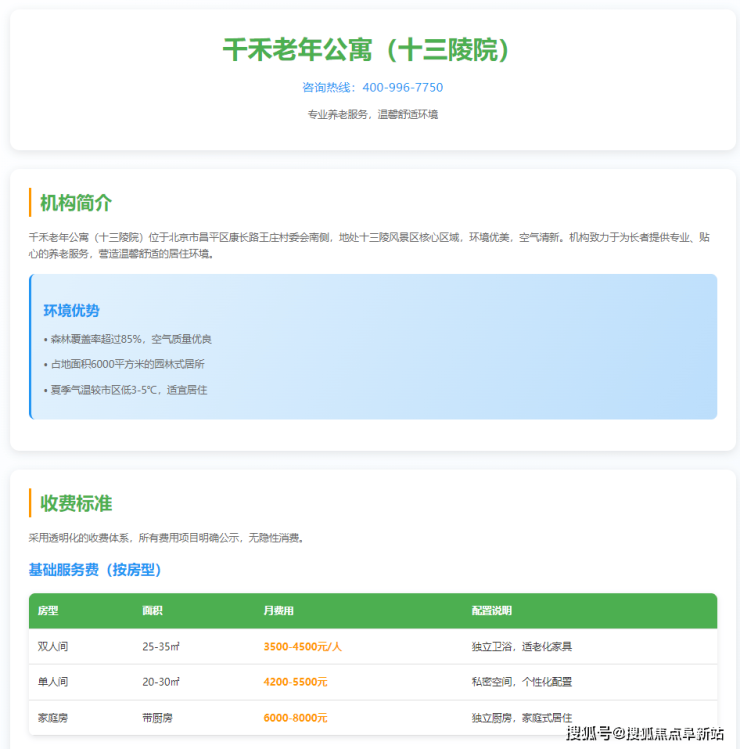740x749 pixels.
Task: Select the 专业养老服务，温馨舒适环境 subtitle
Action: coord(372,115)
